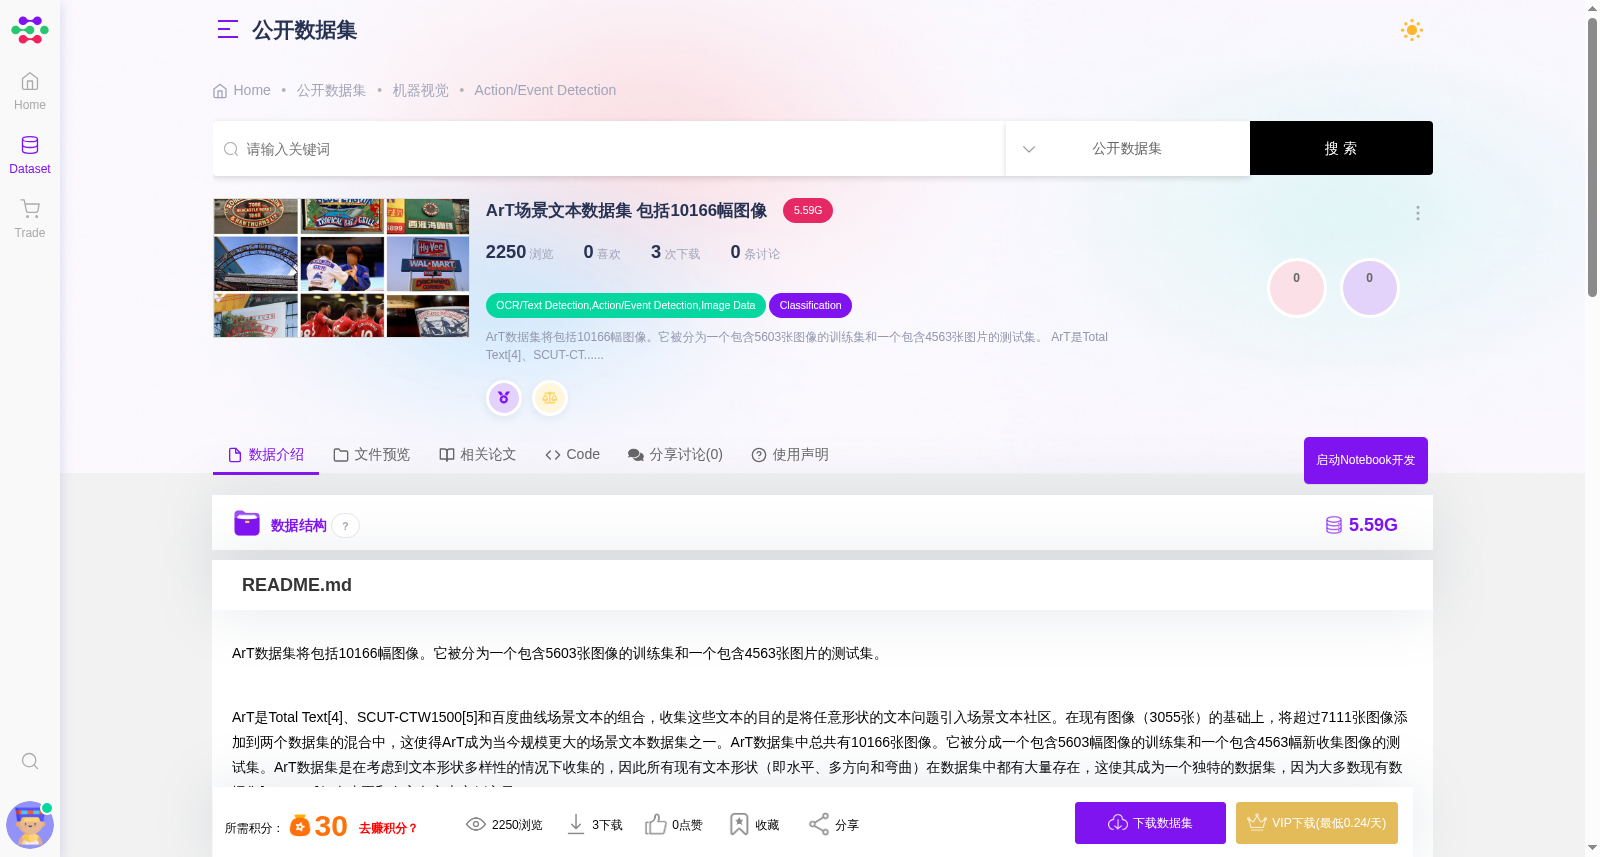Select the 公开数据集 search scope combo box
Image resolution: width=1600 pixels, height=857 pixels.
(1127, 148)
